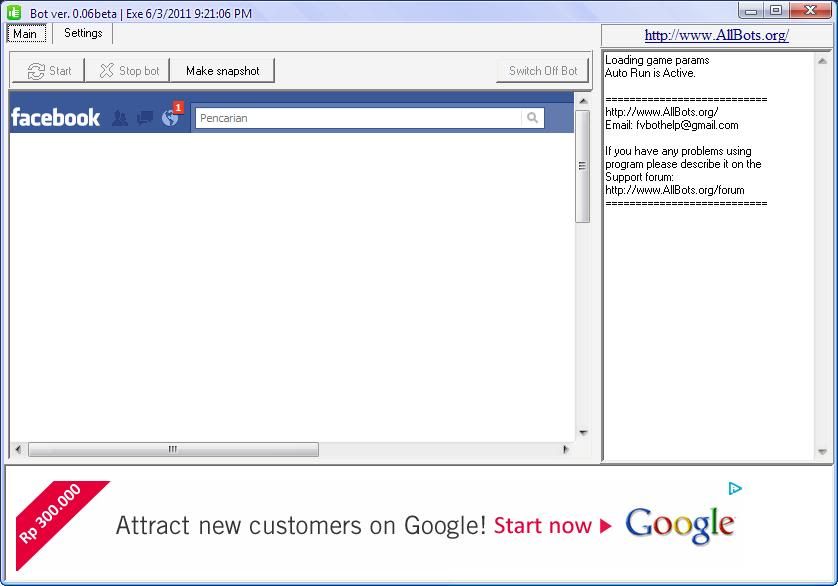Viewport: 838px width, 586px height.
Task: Click log panel scroll down arrow
Action: click(x=823, y=452)
